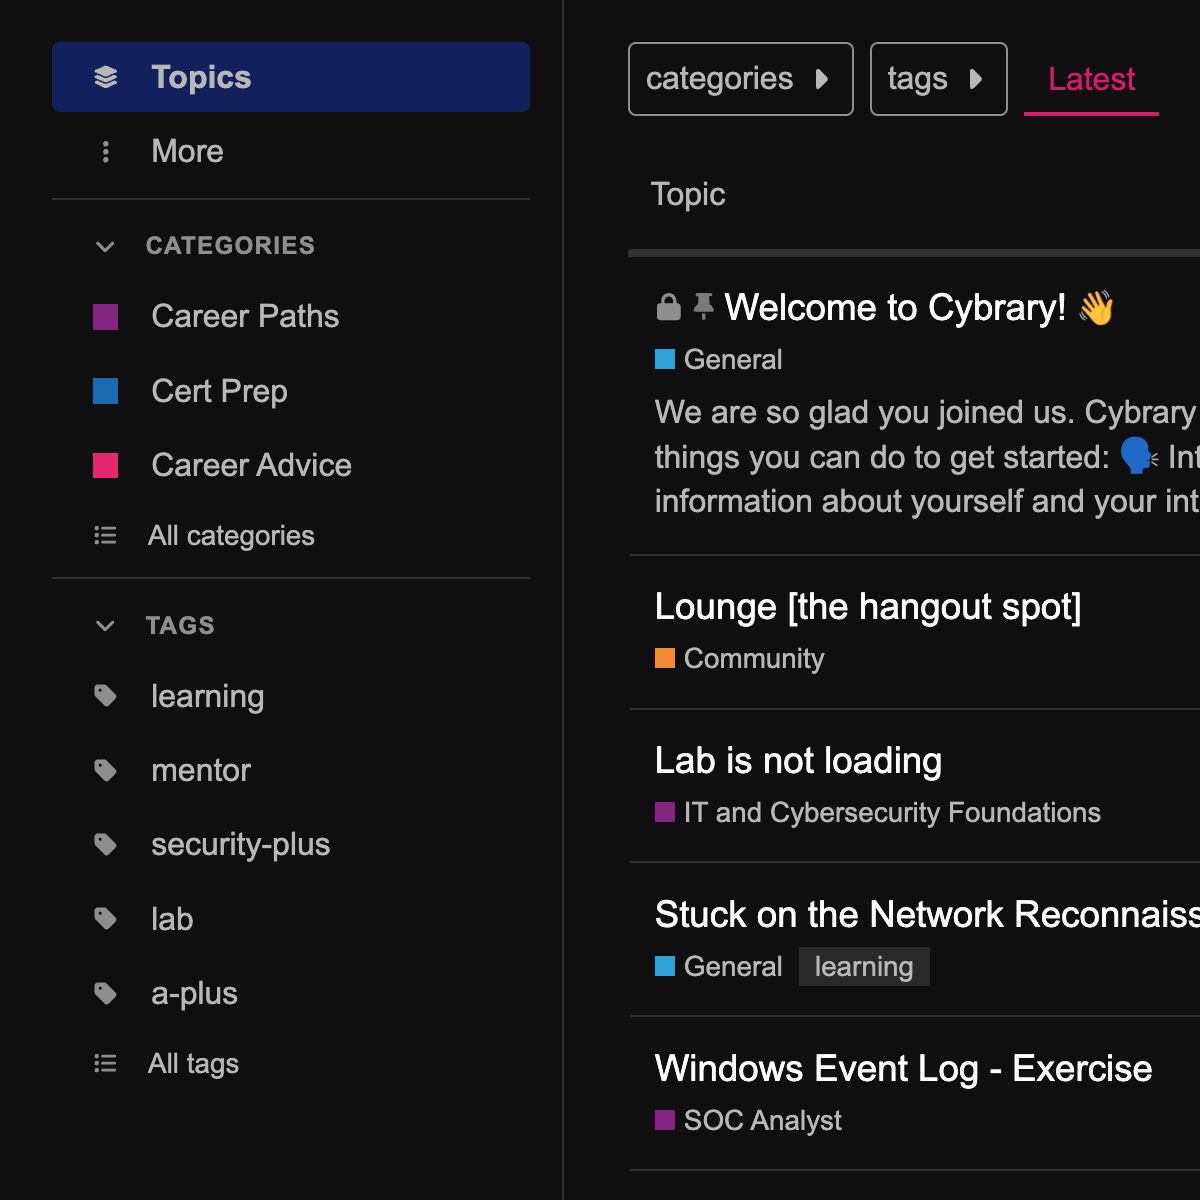Screen dimensions: 1200x1200
Task: Click the Welcome topic excerpt text
Action: [927, 457]
